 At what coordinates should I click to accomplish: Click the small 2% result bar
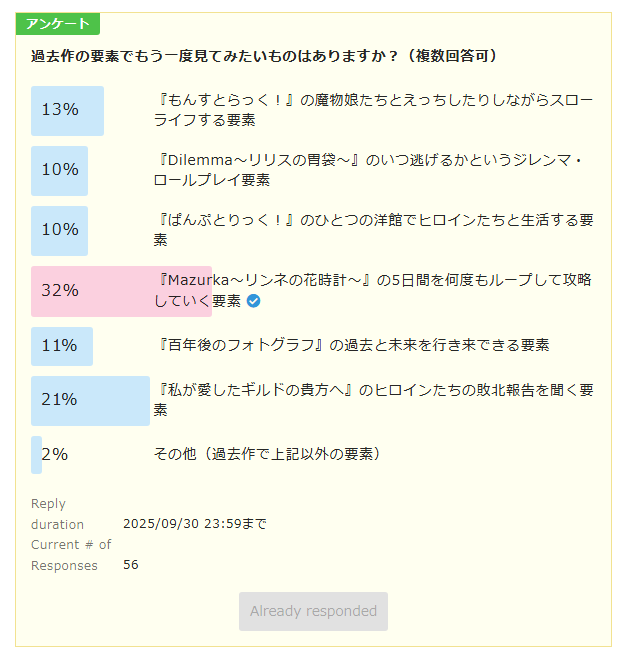37,454
